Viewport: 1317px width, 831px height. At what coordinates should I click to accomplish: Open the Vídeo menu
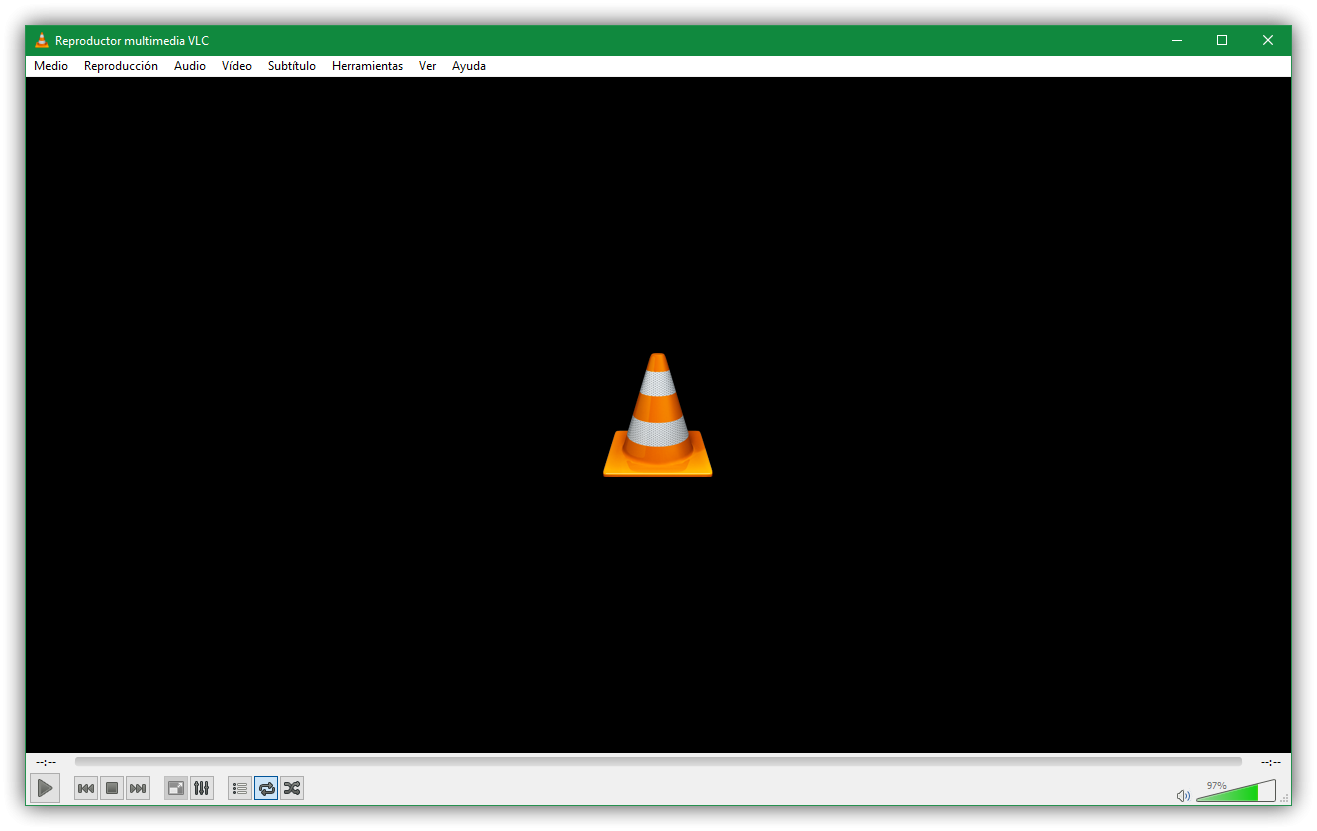[x=237, y=66]
